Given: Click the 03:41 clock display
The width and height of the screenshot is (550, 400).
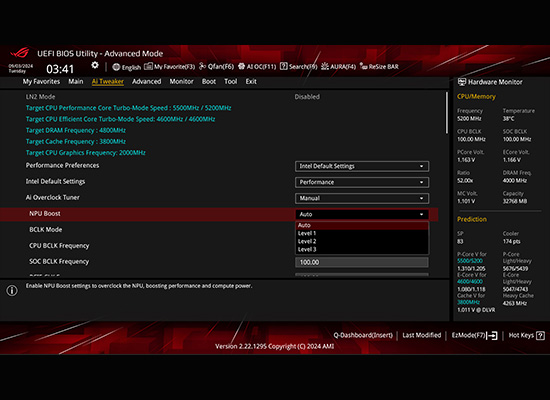Looking at the screenshot, I should [x=60, y=69].
